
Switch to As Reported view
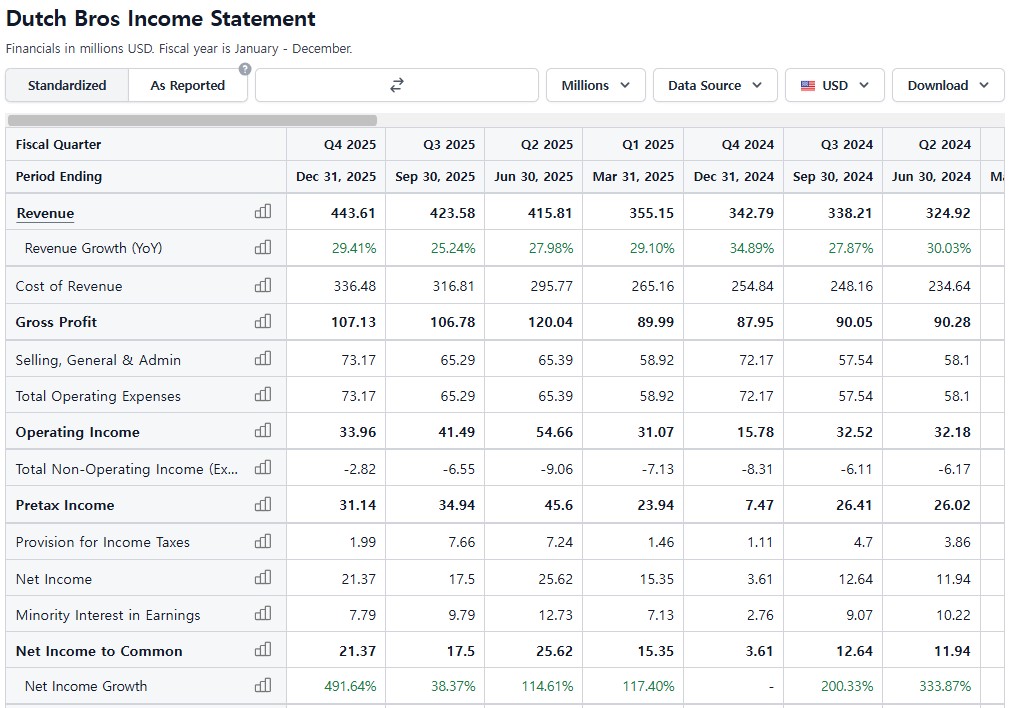[187, 85]
